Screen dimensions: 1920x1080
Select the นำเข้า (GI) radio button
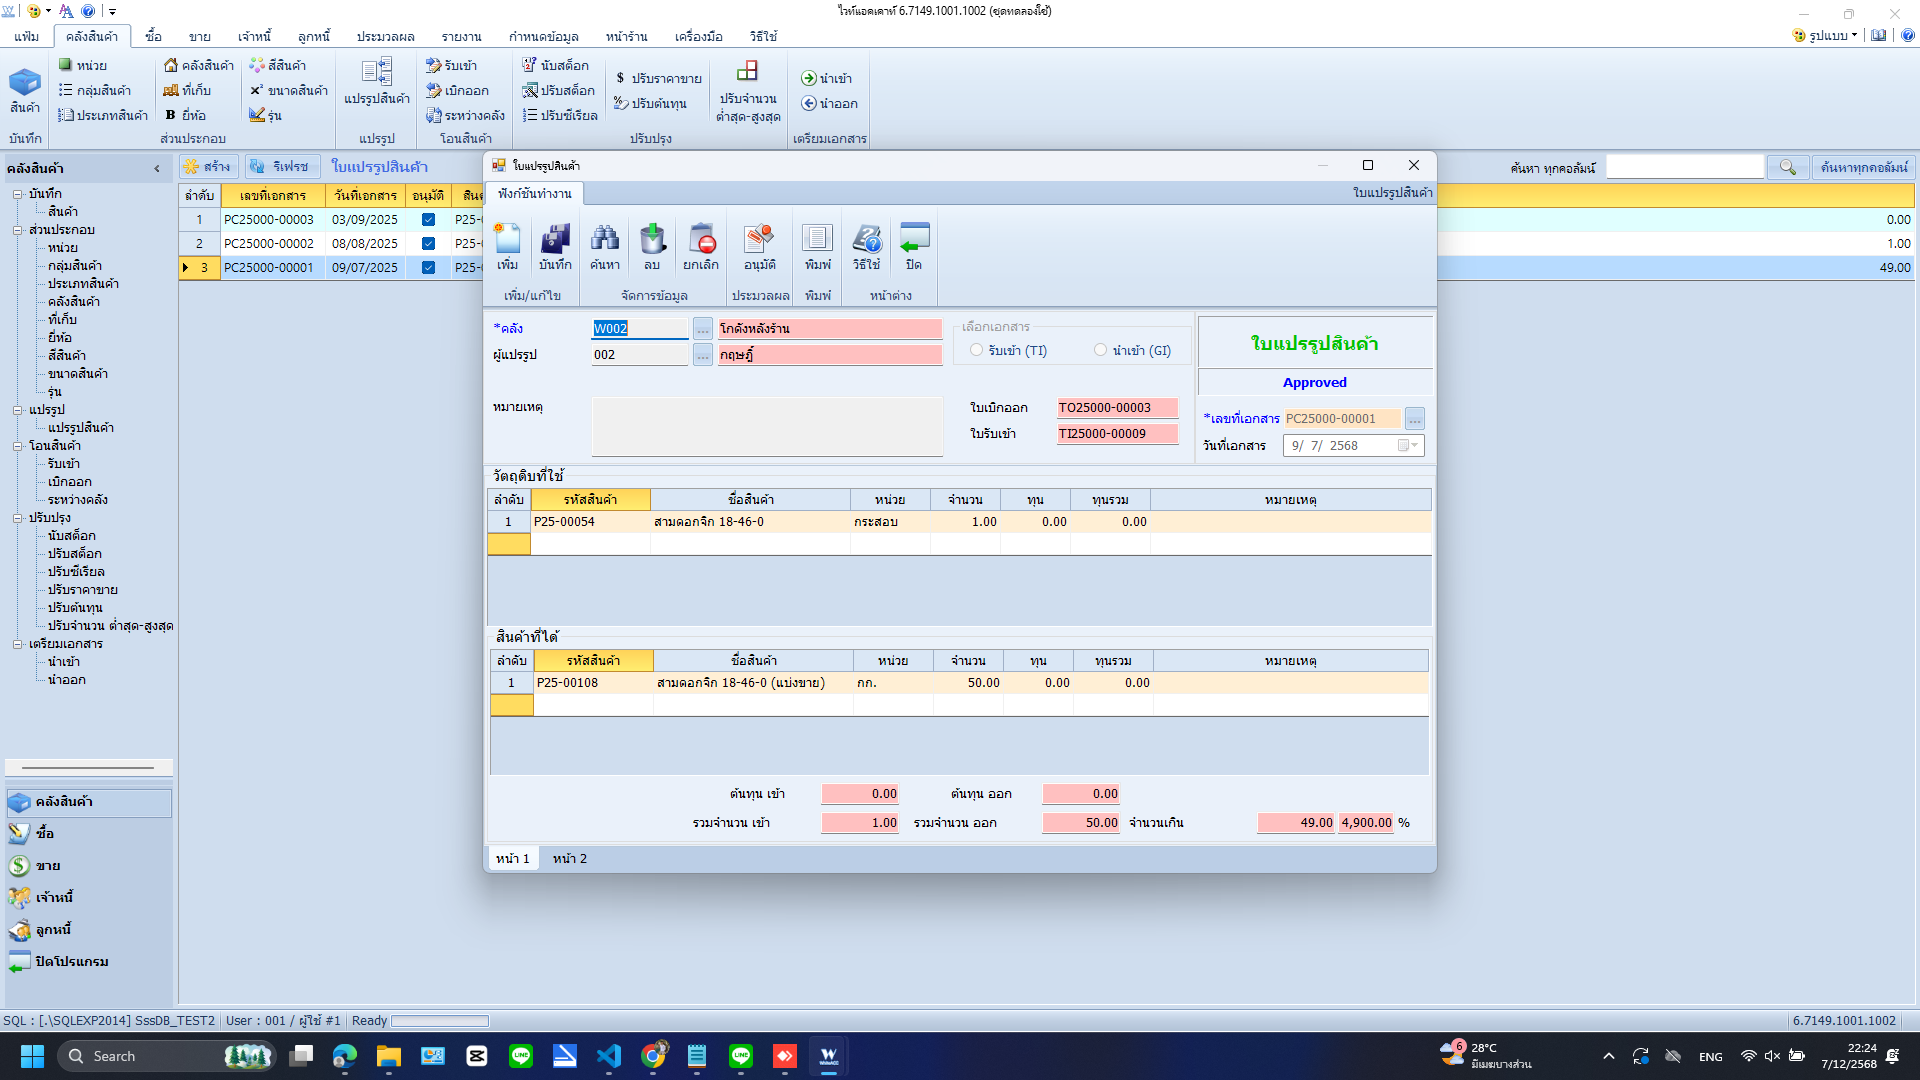click(1100, 350)
